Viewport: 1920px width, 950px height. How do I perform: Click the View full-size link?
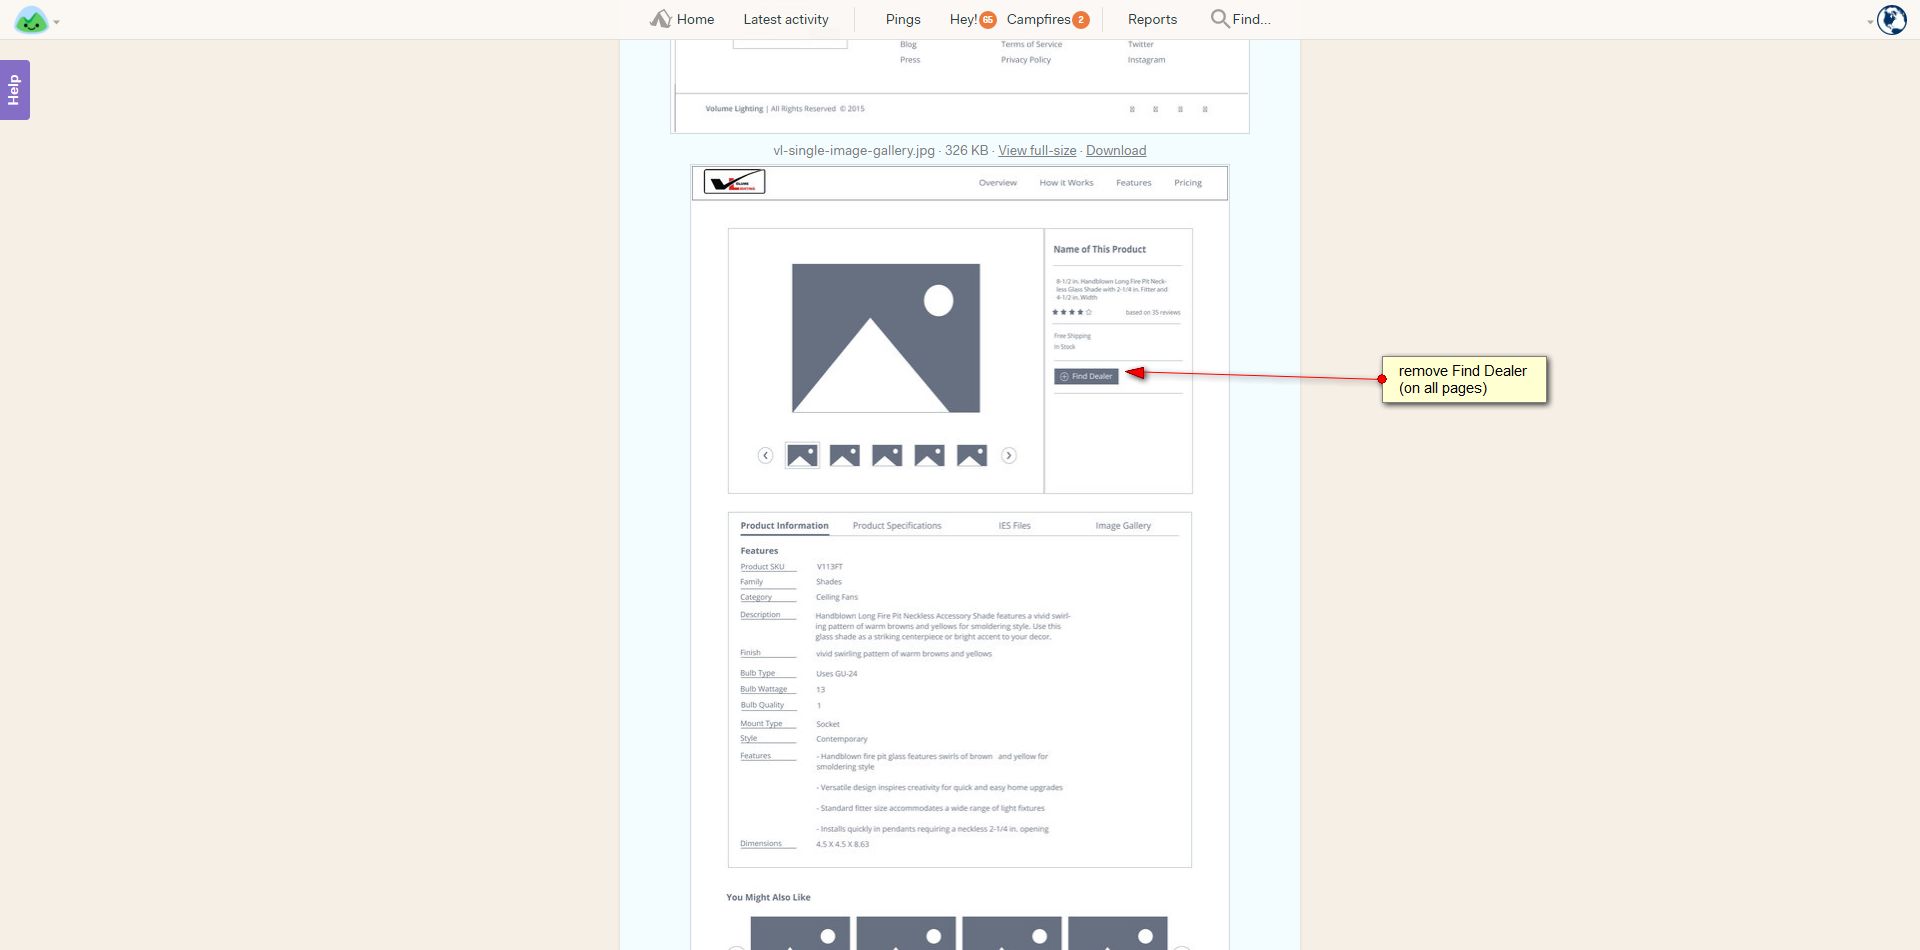(1037, 150)
